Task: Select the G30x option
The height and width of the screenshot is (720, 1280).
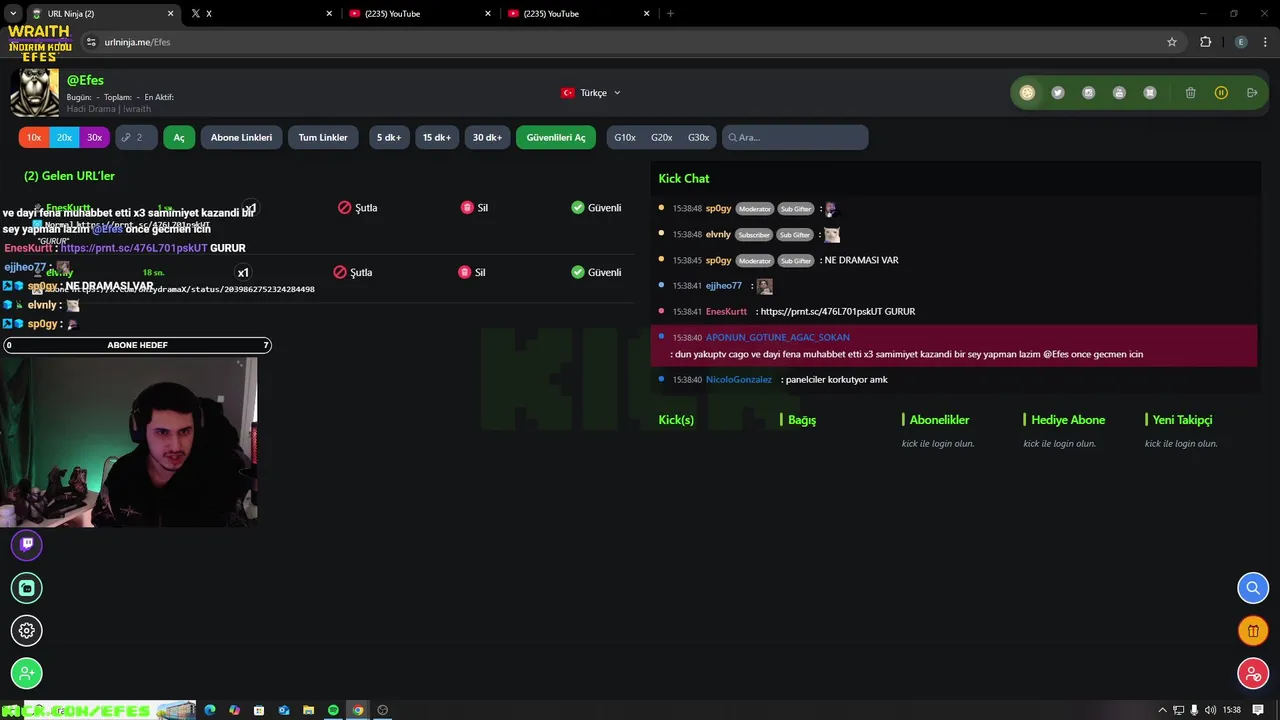Action: pos(698,138)
